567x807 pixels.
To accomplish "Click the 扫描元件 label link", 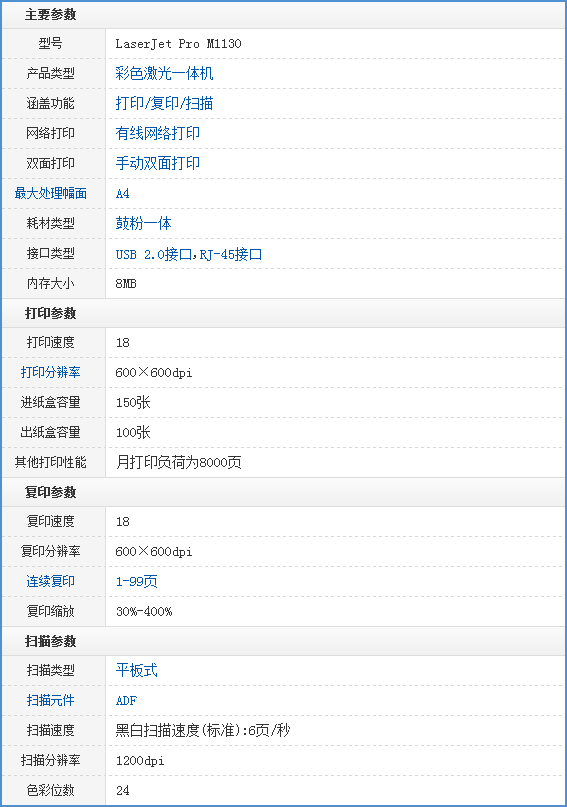I will click(x=50, y=700).
